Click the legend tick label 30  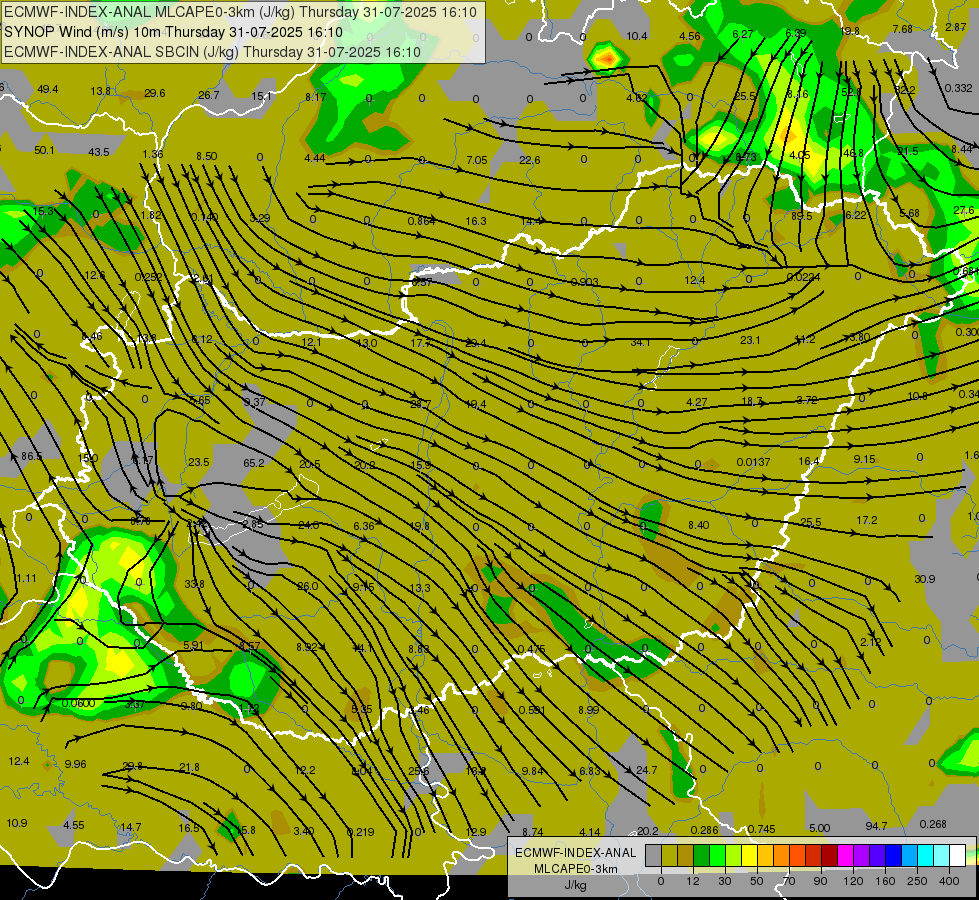[724, 881]
